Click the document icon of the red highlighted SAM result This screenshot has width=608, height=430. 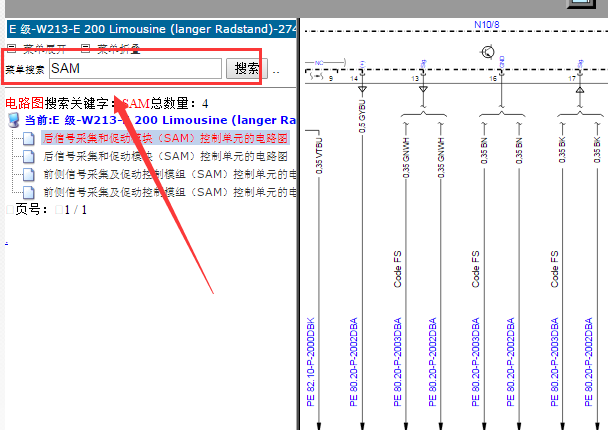[x=29, y=138]
